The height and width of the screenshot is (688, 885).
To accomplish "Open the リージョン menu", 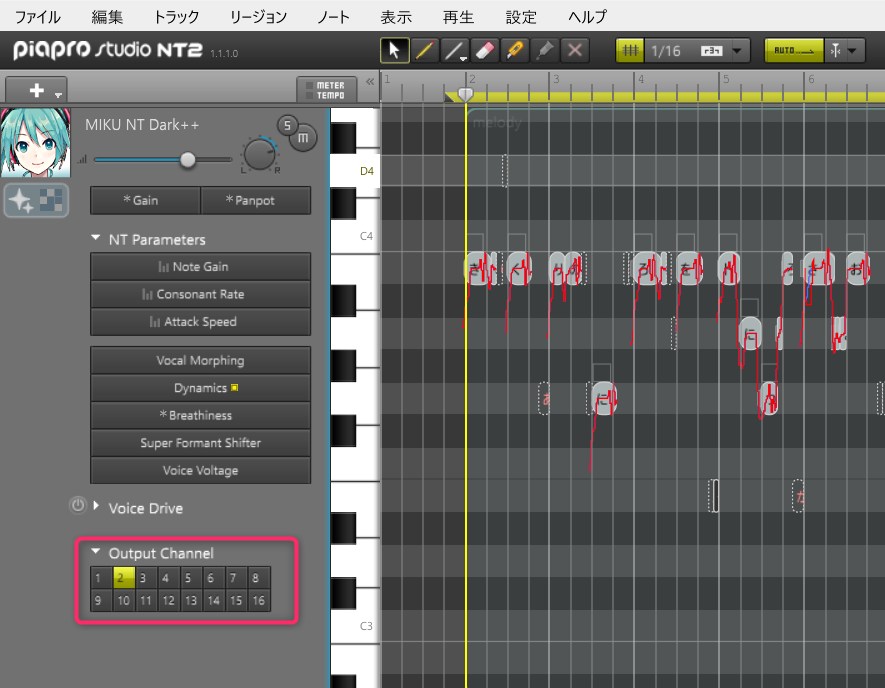I will pos(258,17).
